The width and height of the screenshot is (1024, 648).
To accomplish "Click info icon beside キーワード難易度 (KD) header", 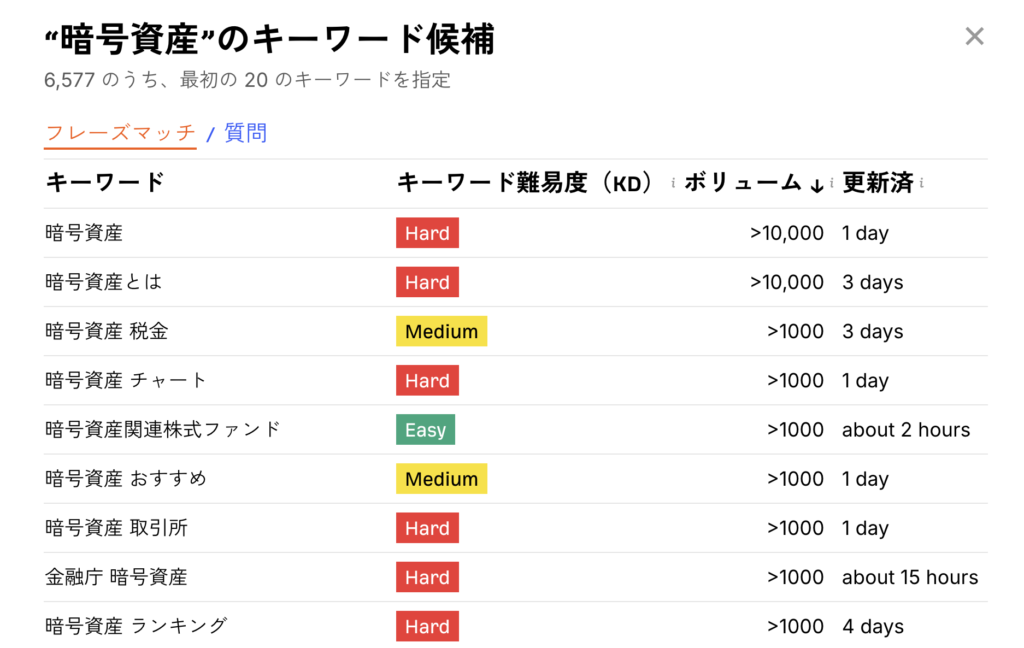I will (x=673, y=183).
